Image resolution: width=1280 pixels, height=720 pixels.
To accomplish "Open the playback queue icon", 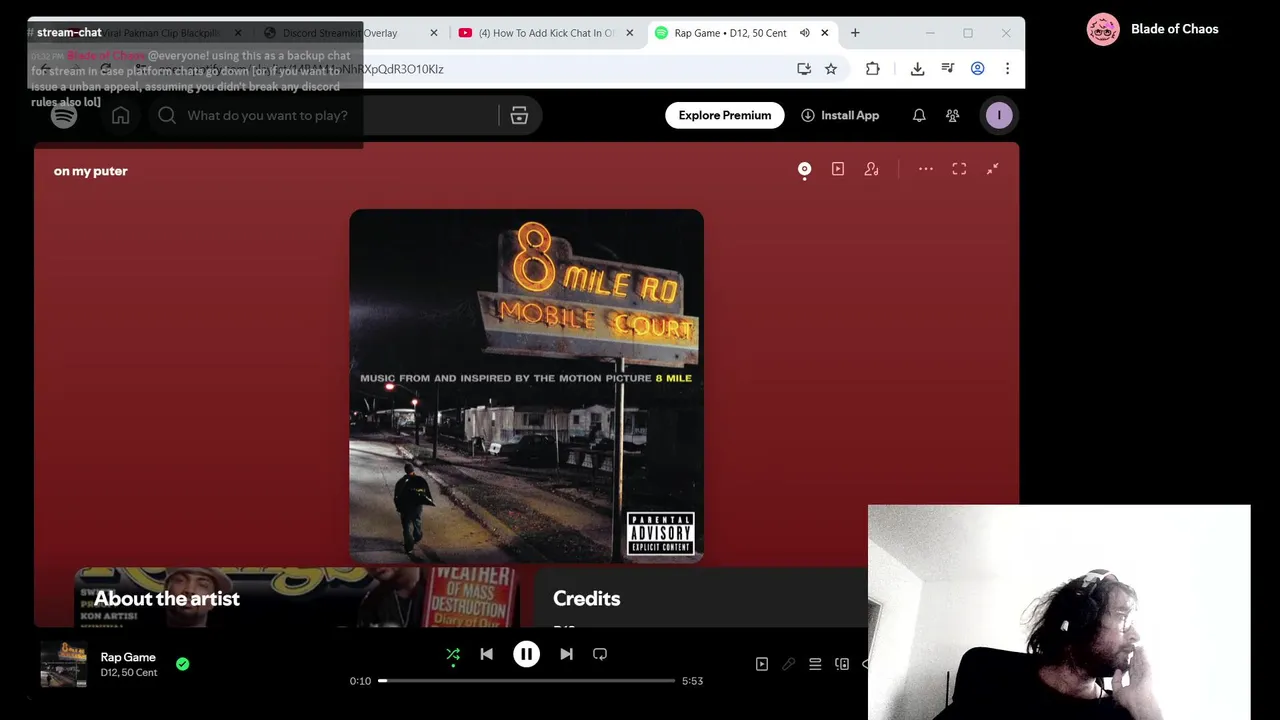I will point(815,664).
